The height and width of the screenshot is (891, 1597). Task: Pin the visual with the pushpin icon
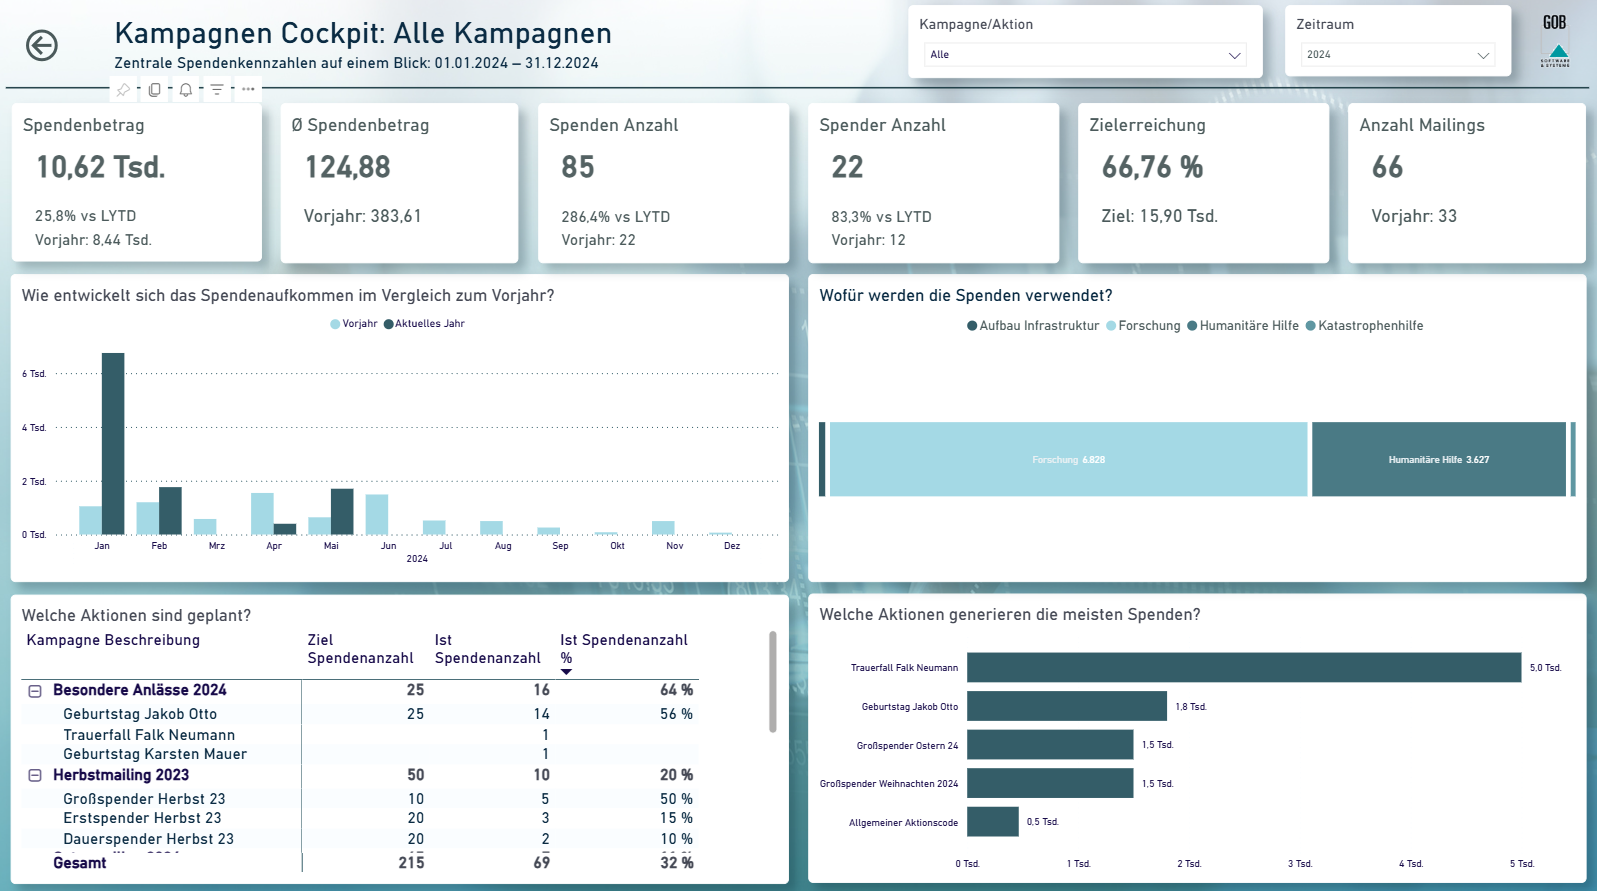click(123, 89)
